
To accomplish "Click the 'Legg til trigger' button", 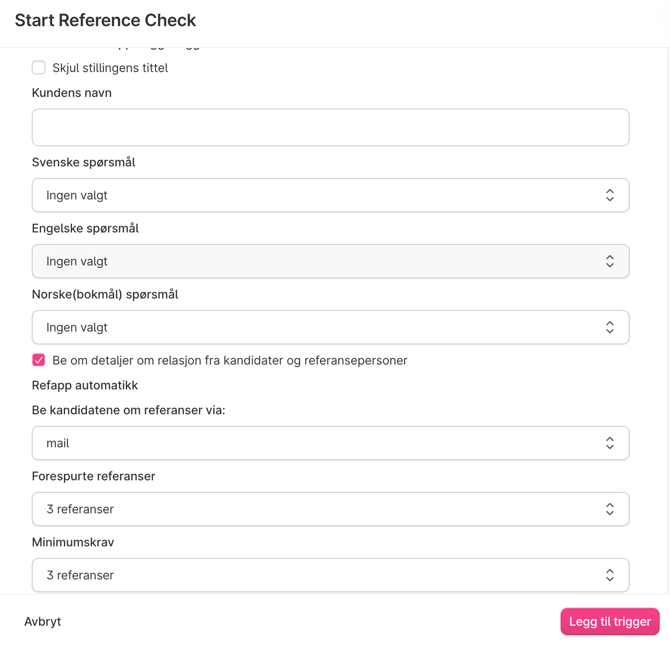I will pyautogui.click(x=609, y=621).
